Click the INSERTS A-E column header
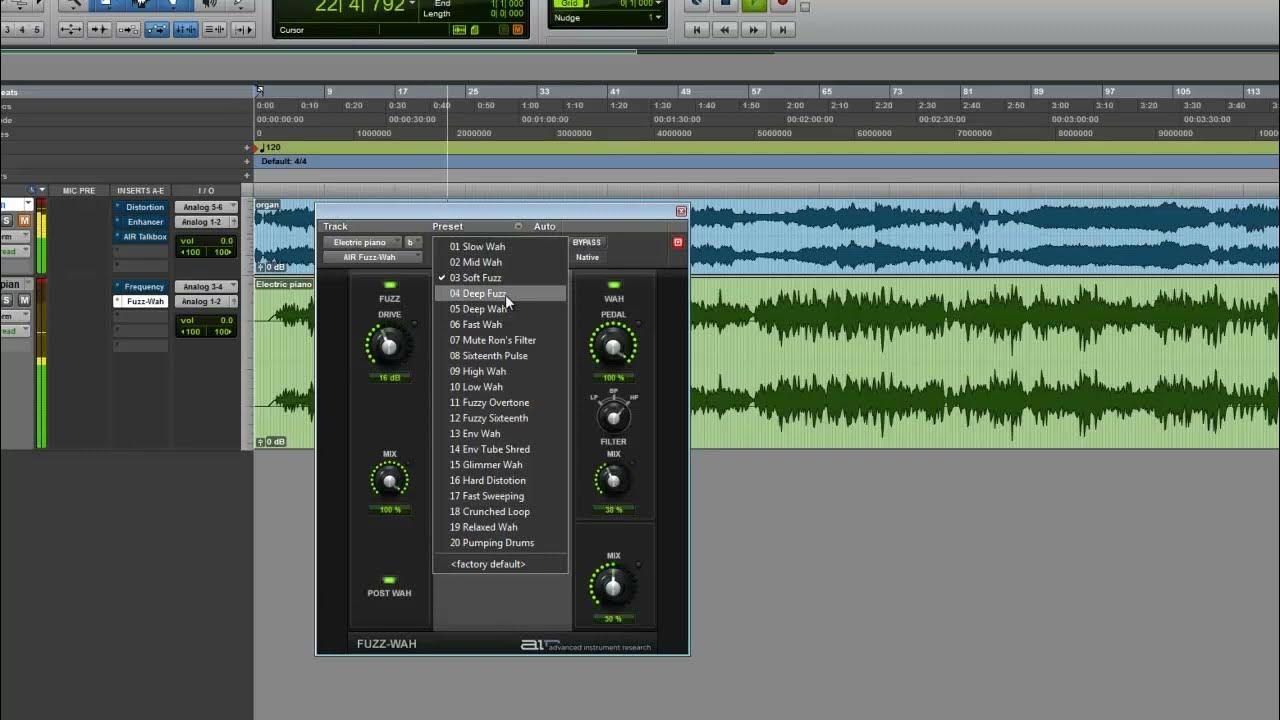Image resolution: width=1280 pixels, height=720 pixels. pos(140,190)
